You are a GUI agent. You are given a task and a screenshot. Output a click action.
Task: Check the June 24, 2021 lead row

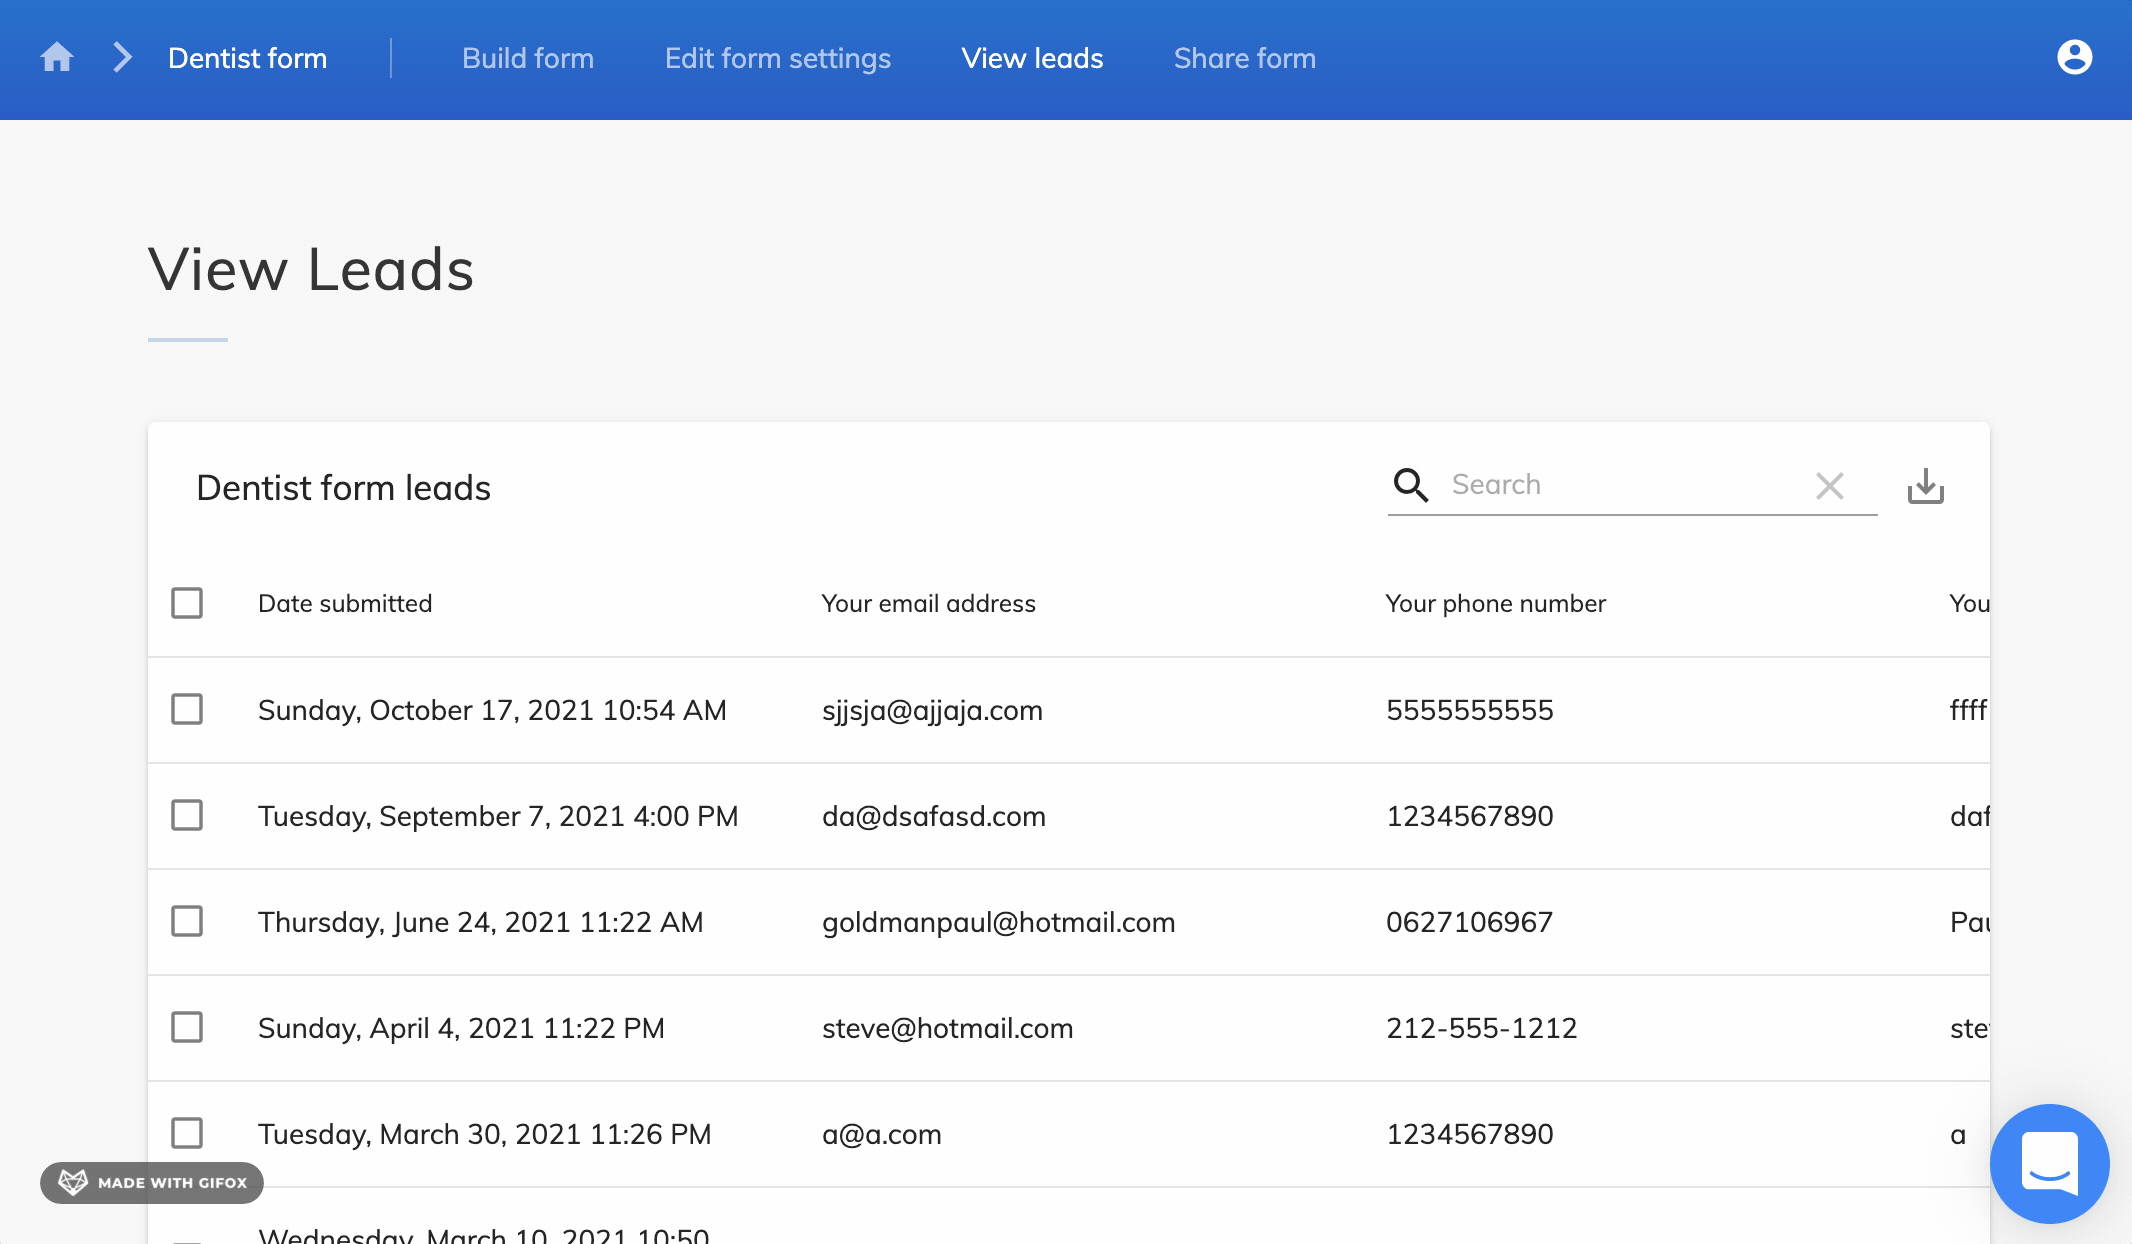[187, 921]
